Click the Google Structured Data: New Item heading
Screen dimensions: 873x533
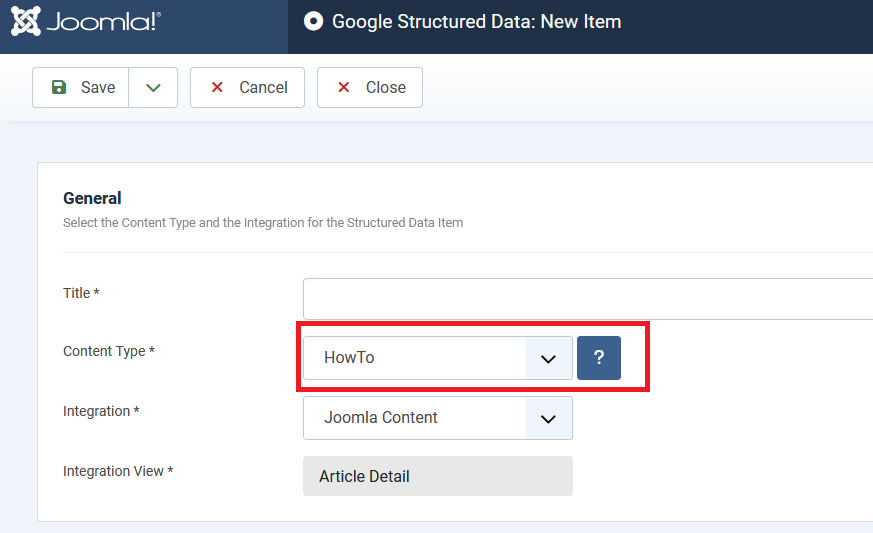(x=477, y=22)
